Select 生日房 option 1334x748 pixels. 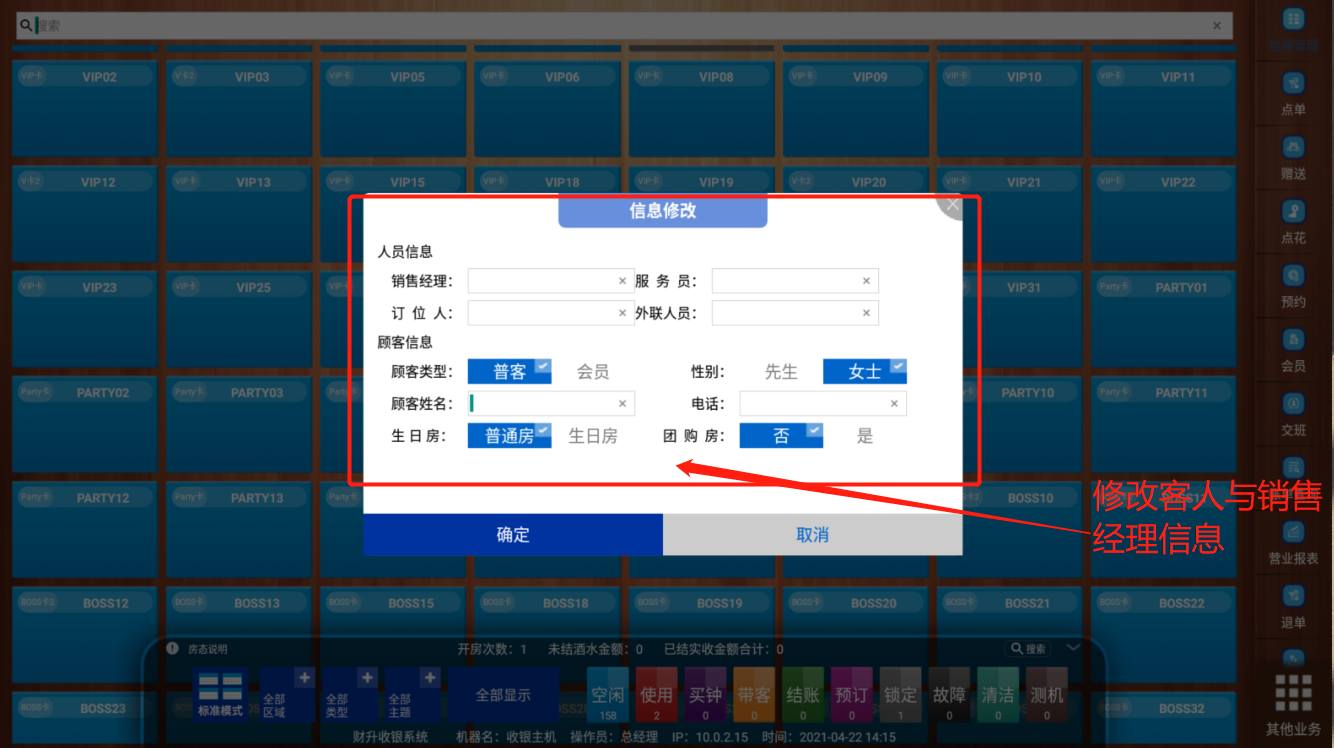(x=593, y=435)
